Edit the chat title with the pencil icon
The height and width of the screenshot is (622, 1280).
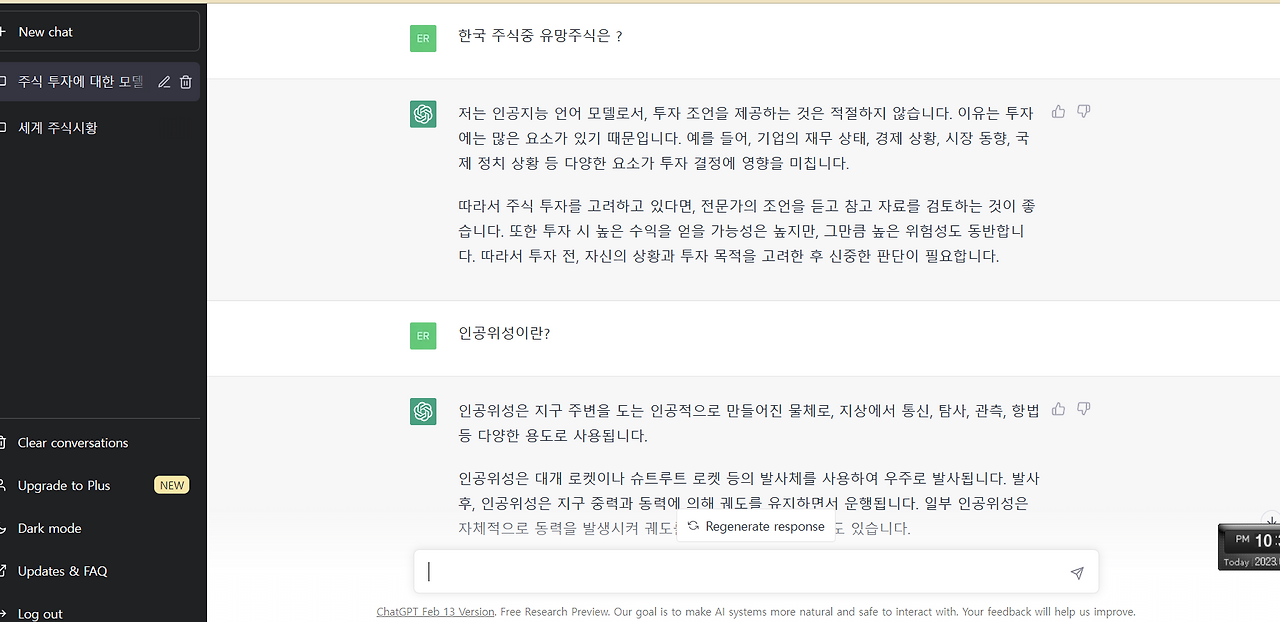163,81
